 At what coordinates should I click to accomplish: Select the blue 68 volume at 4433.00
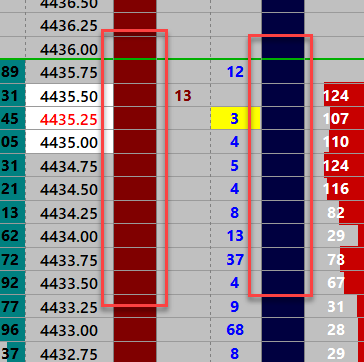pos(235,330)
